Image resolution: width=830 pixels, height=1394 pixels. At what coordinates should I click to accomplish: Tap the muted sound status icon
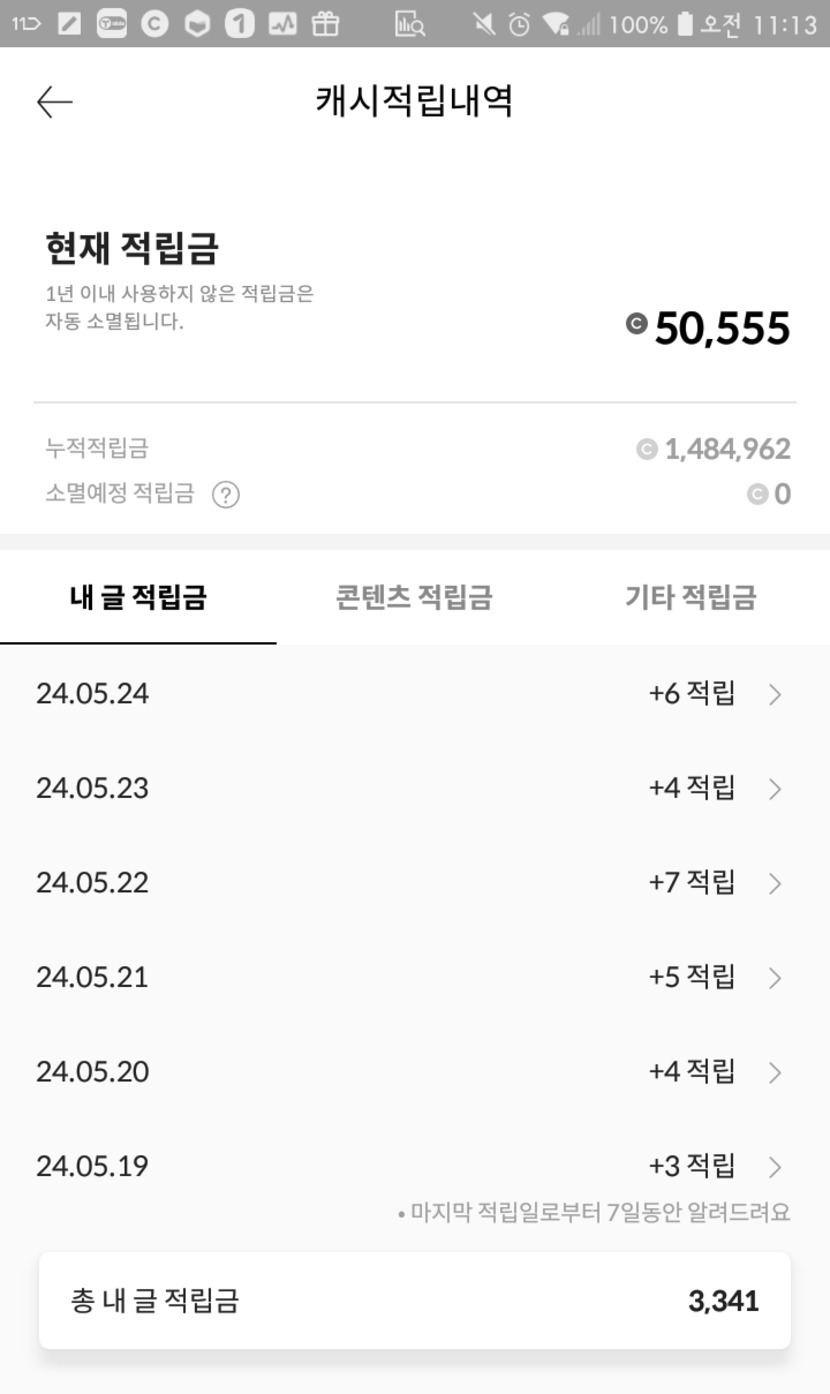pyautogui.click(x=484, y=24)
